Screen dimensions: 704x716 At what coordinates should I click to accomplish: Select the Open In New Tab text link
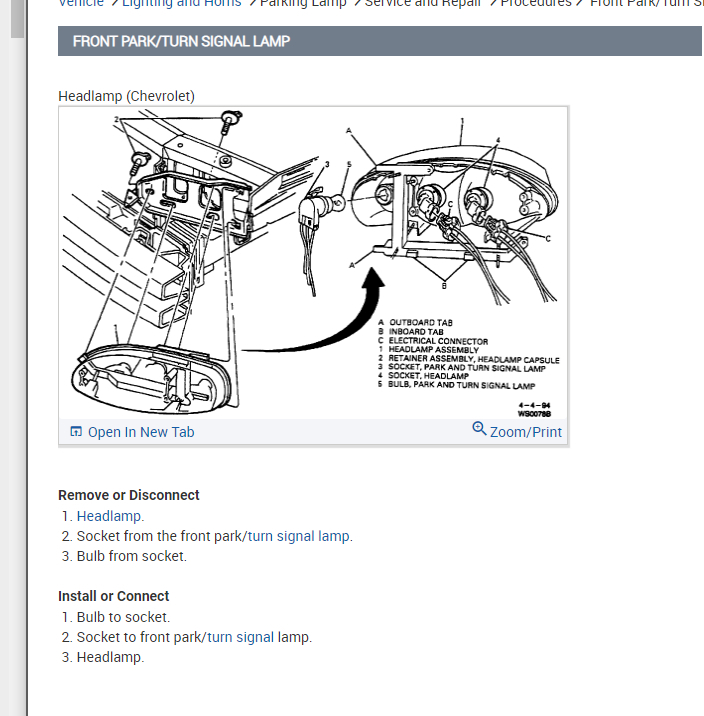[x=141, y=432]
